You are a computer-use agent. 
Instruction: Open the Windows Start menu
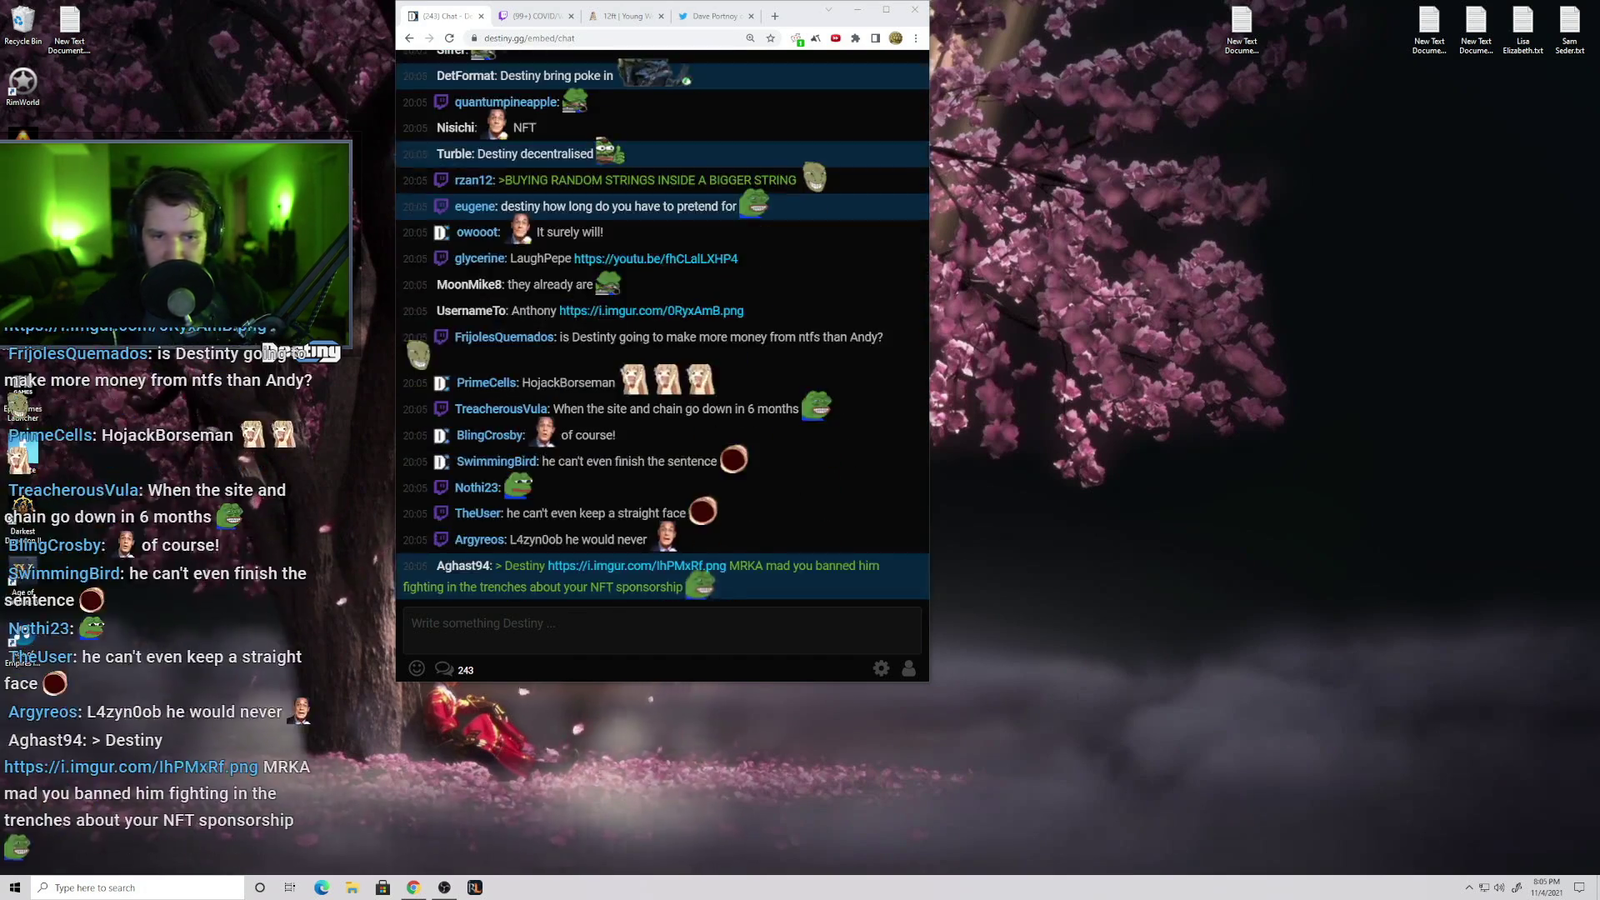coord(15,887)
